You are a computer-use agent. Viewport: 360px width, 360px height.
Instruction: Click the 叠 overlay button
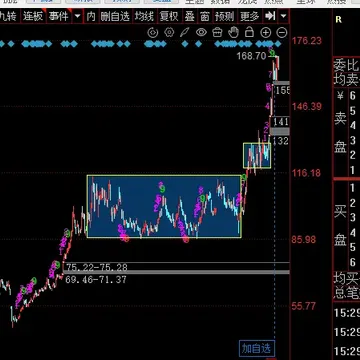click(190, 16)
